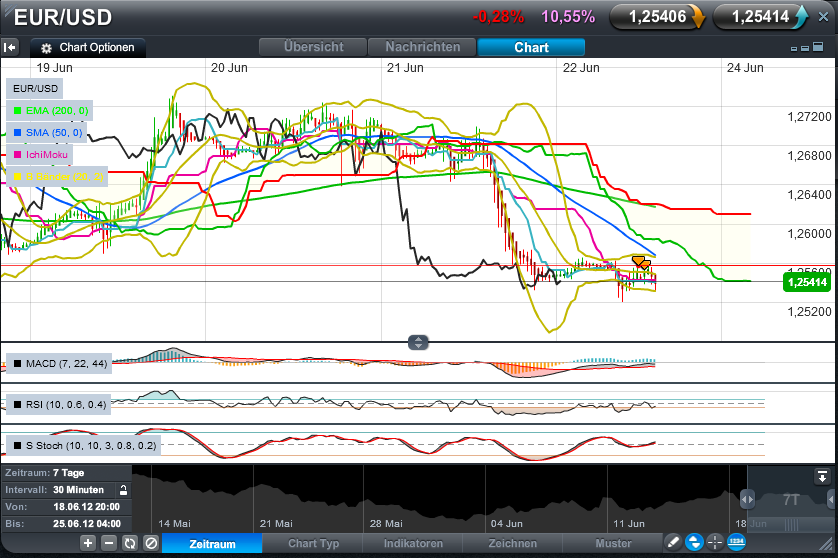The height and width of the screenshot is (558, 838).
Task: Edit the Bis date 25.06.12 04:00
Action: 66,524
